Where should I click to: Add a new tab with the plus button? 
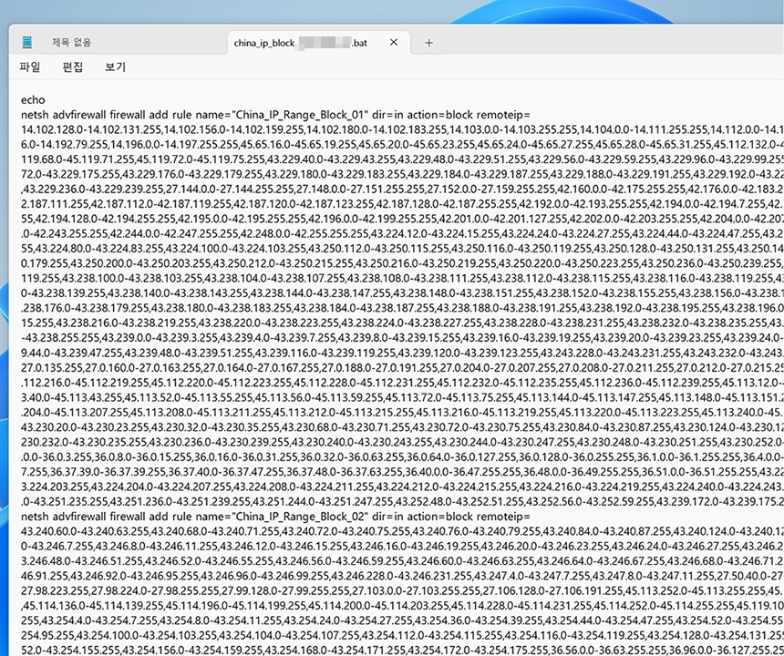[x=429, y=43]
